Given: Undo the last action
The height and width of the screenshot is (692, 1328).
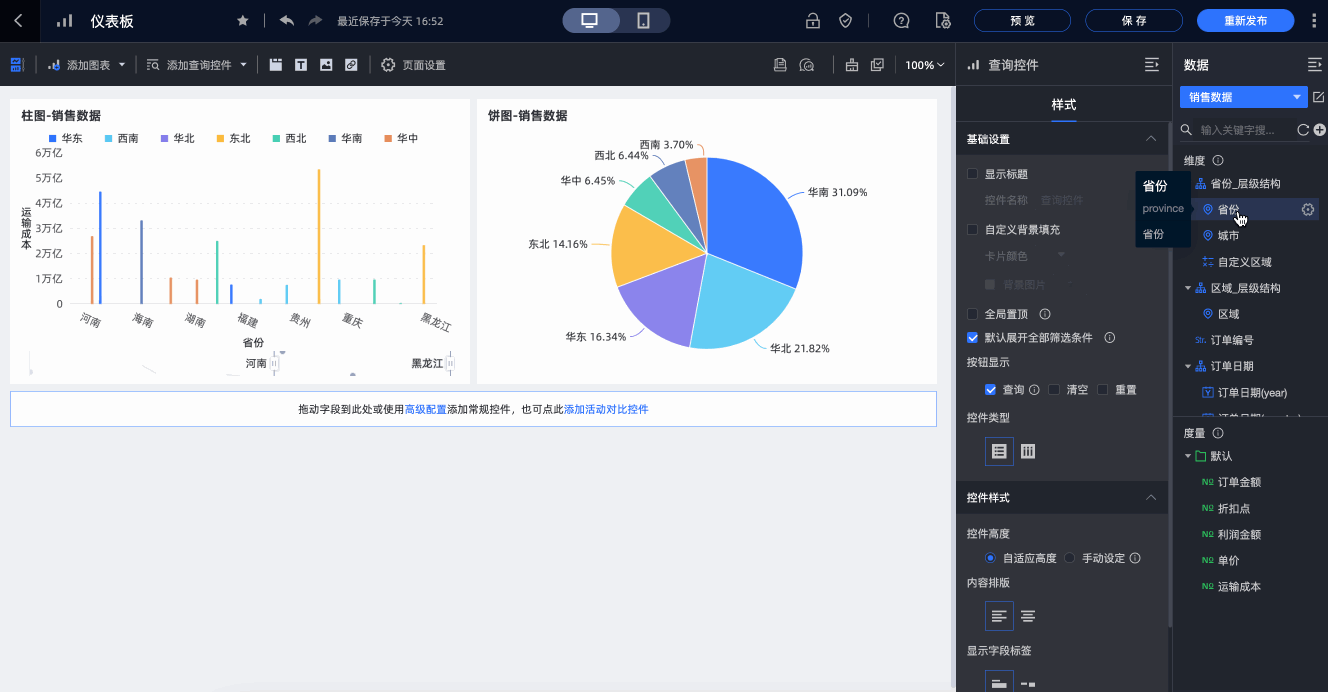Looking at the screenshot, I should point(287,21).
